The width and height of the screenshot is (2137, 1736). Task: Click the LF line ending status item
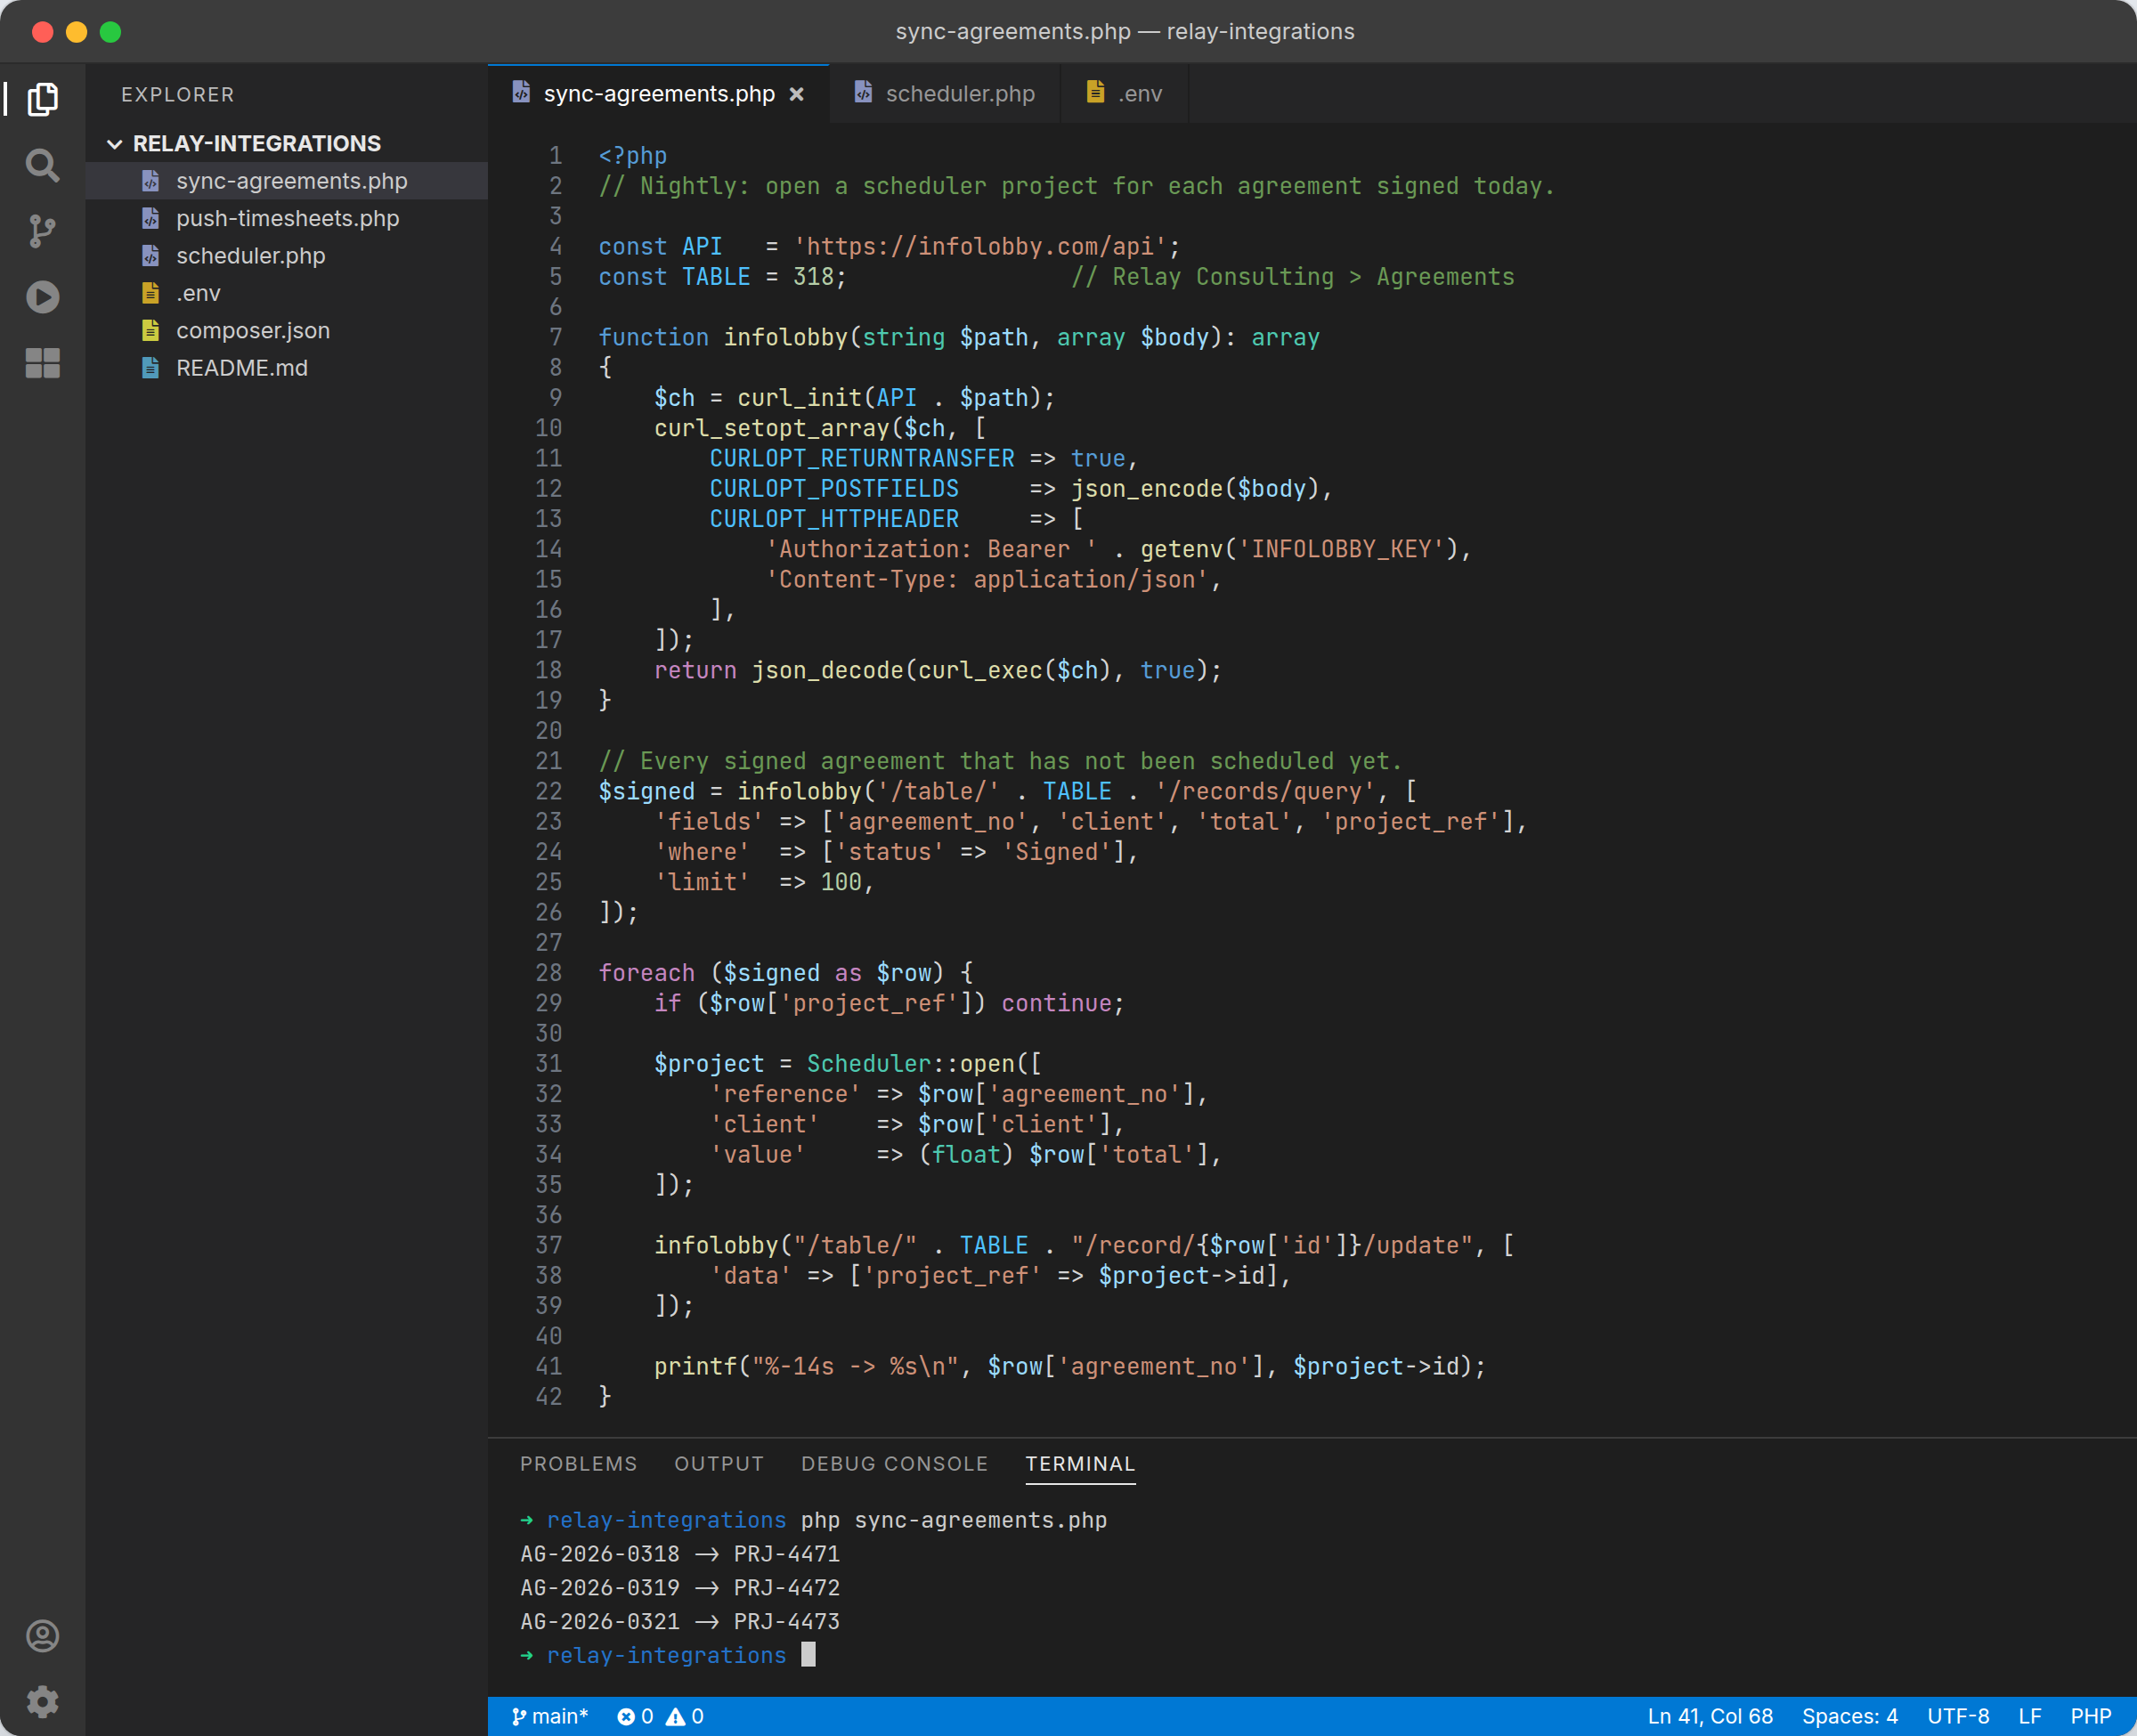tap(2030, 1716)
